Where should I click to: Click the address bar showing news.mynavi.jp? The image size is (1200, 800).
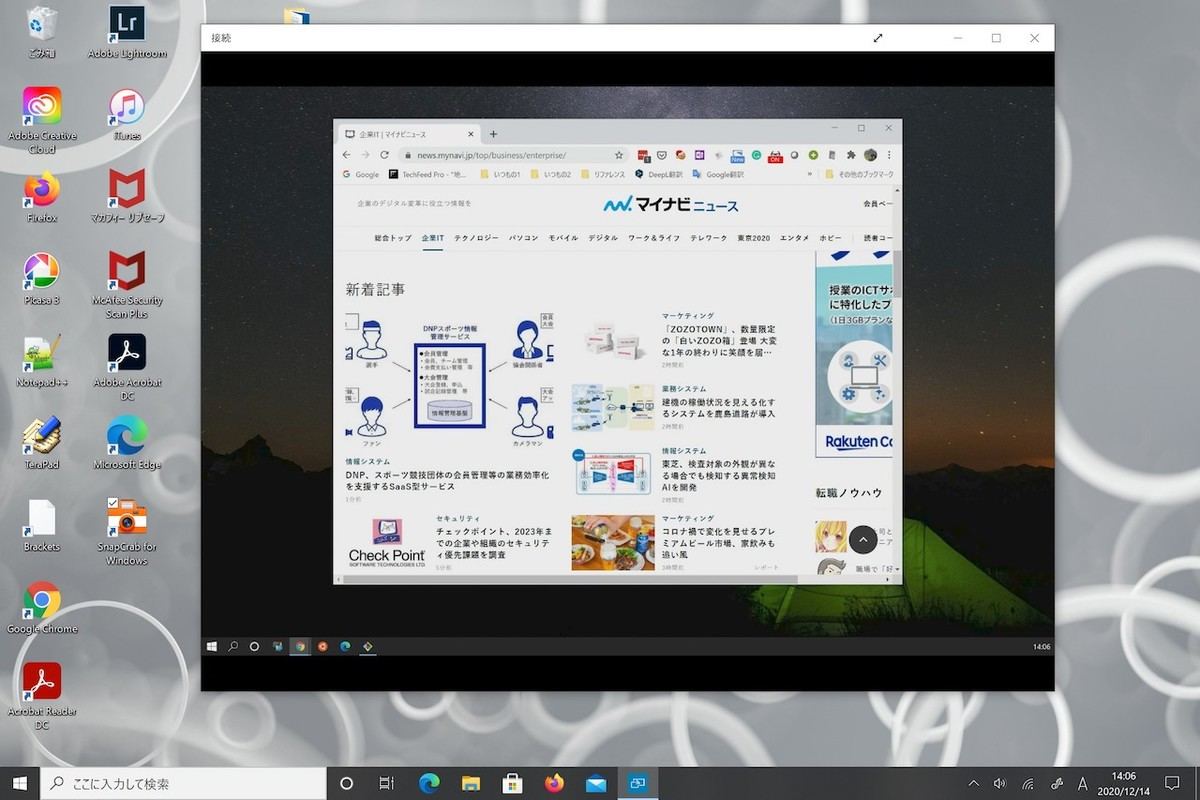512,155
